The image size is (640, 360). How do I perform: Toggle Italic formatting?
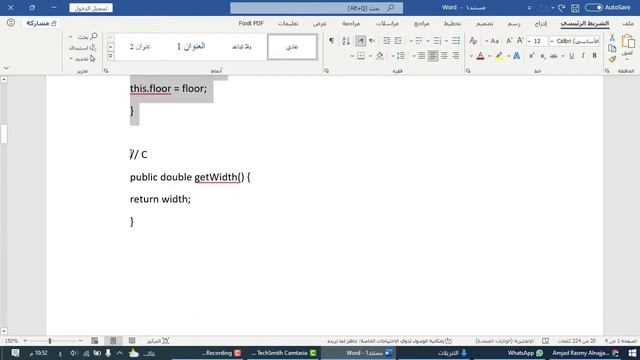583,56
